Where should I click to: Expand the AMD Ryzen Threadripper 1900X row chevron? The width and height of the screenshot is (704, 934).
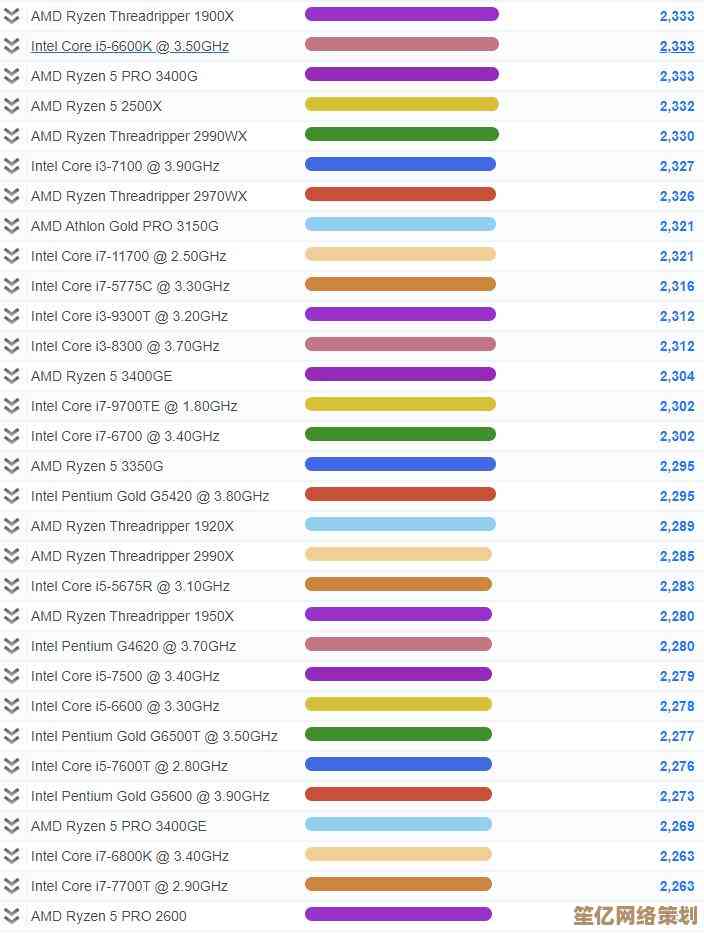pos(12,16)
